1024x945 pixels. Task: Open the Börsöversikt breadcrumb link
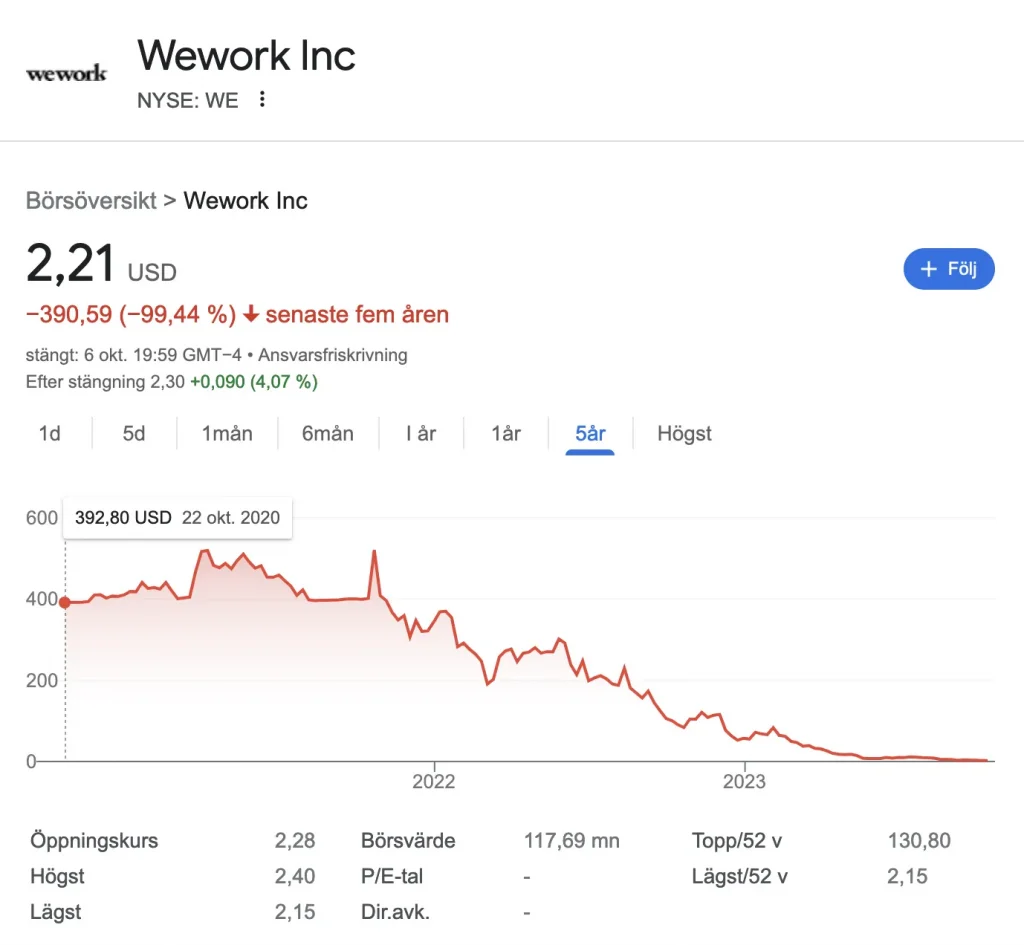(91, 200)
